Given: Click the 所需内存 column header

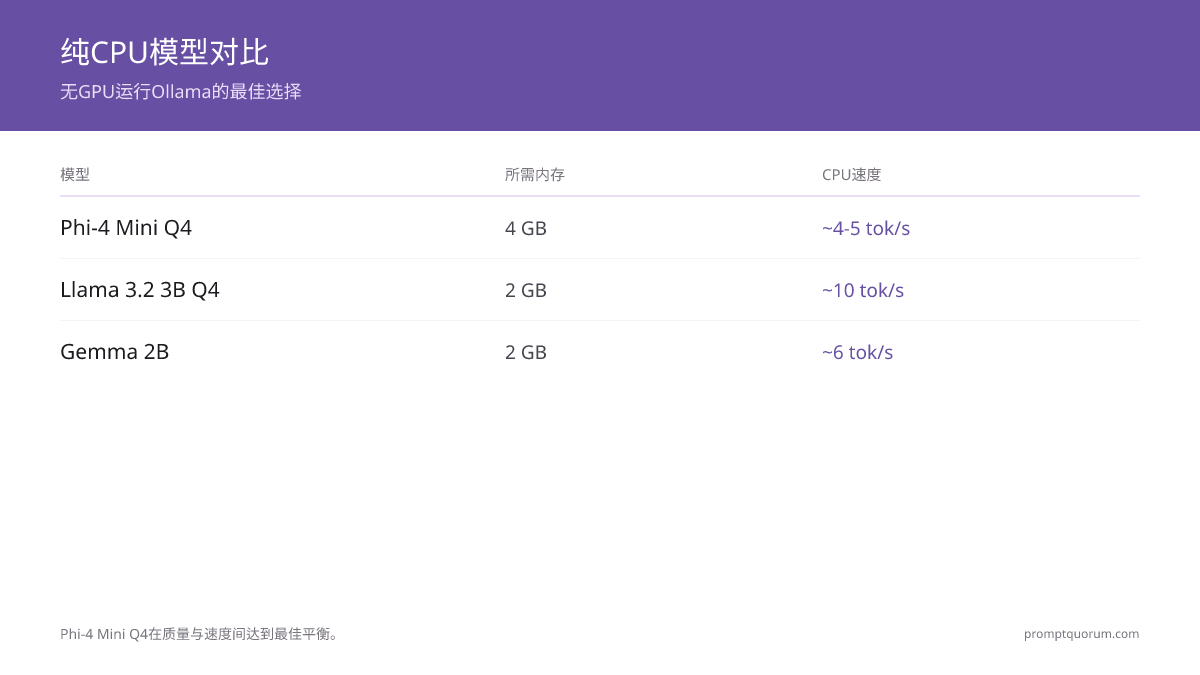Looking at the screenshot, I should click(535, 175).
